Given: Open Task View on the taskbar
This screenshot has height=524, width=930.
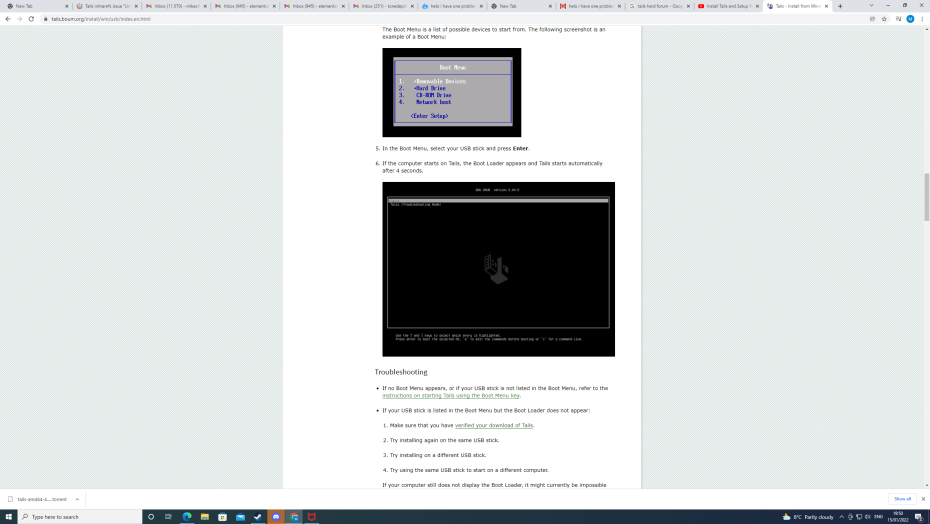Looking at the screenshot, I should click(168, 517).
